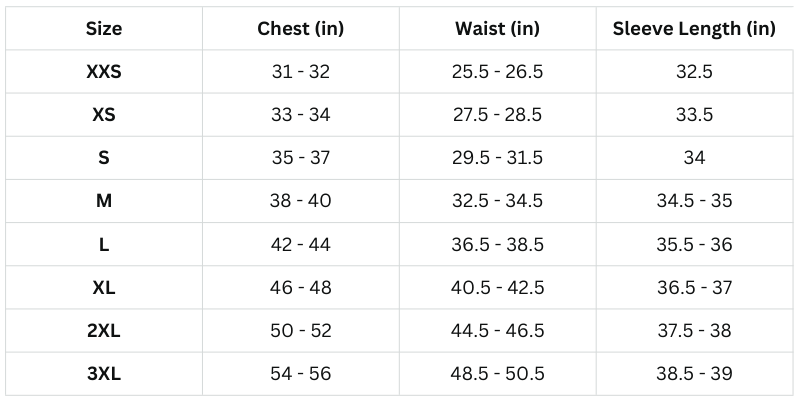This screenshot has width=800, height=400.
Task: Select the Sleeve Length (in) header
Action: point(694,28)
